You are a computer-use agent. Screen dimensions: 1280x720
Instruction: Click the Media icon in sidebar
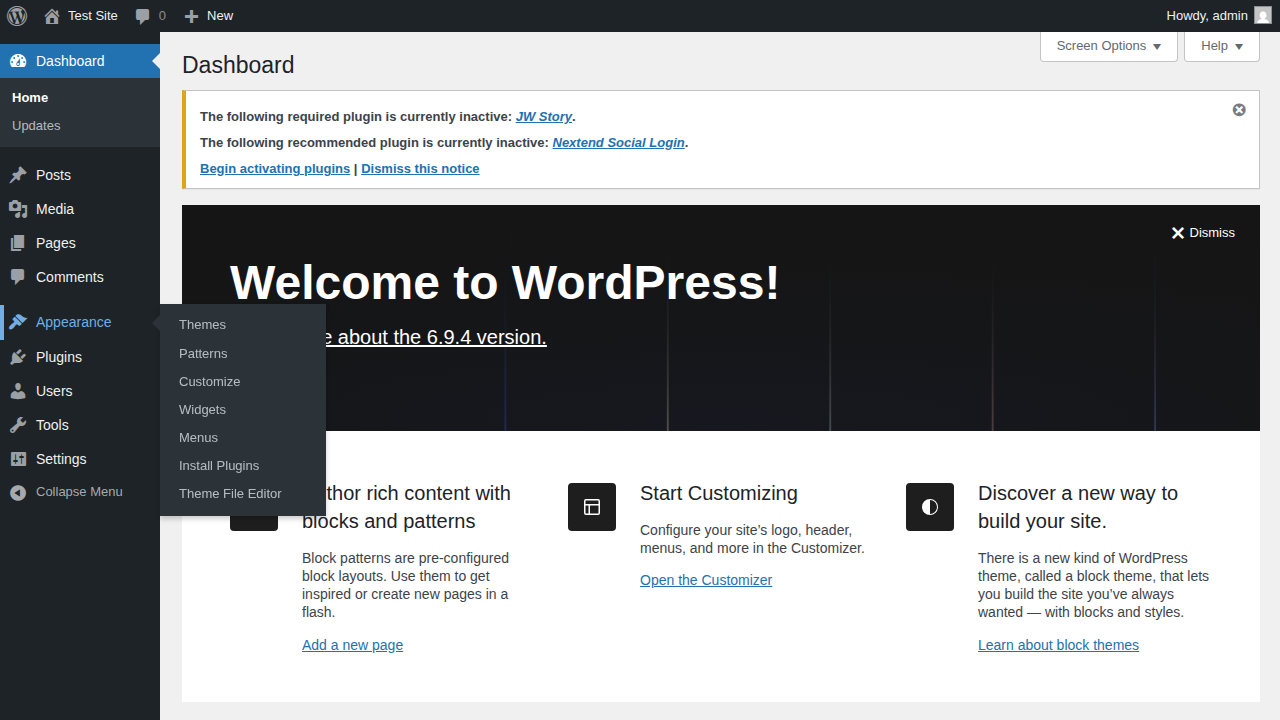tap(18, 209)
